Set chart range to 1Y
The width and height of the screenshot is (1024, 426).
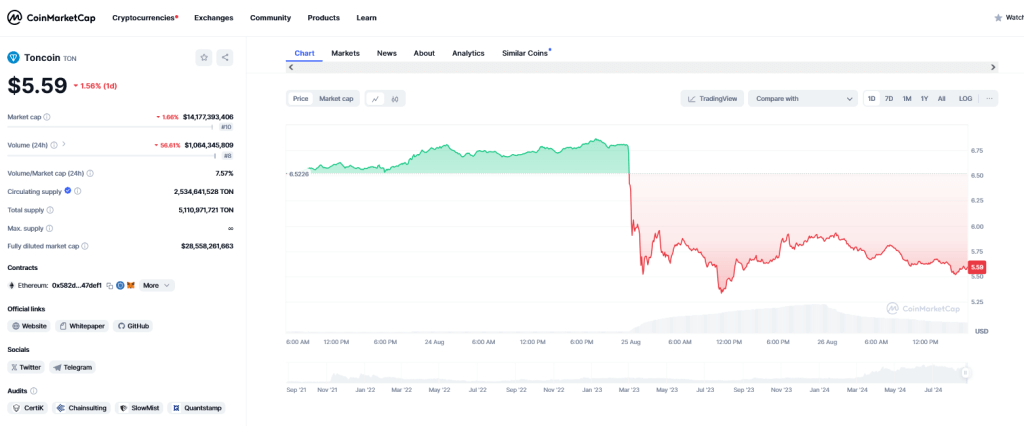pyautogui.click(x=925, y=99)
